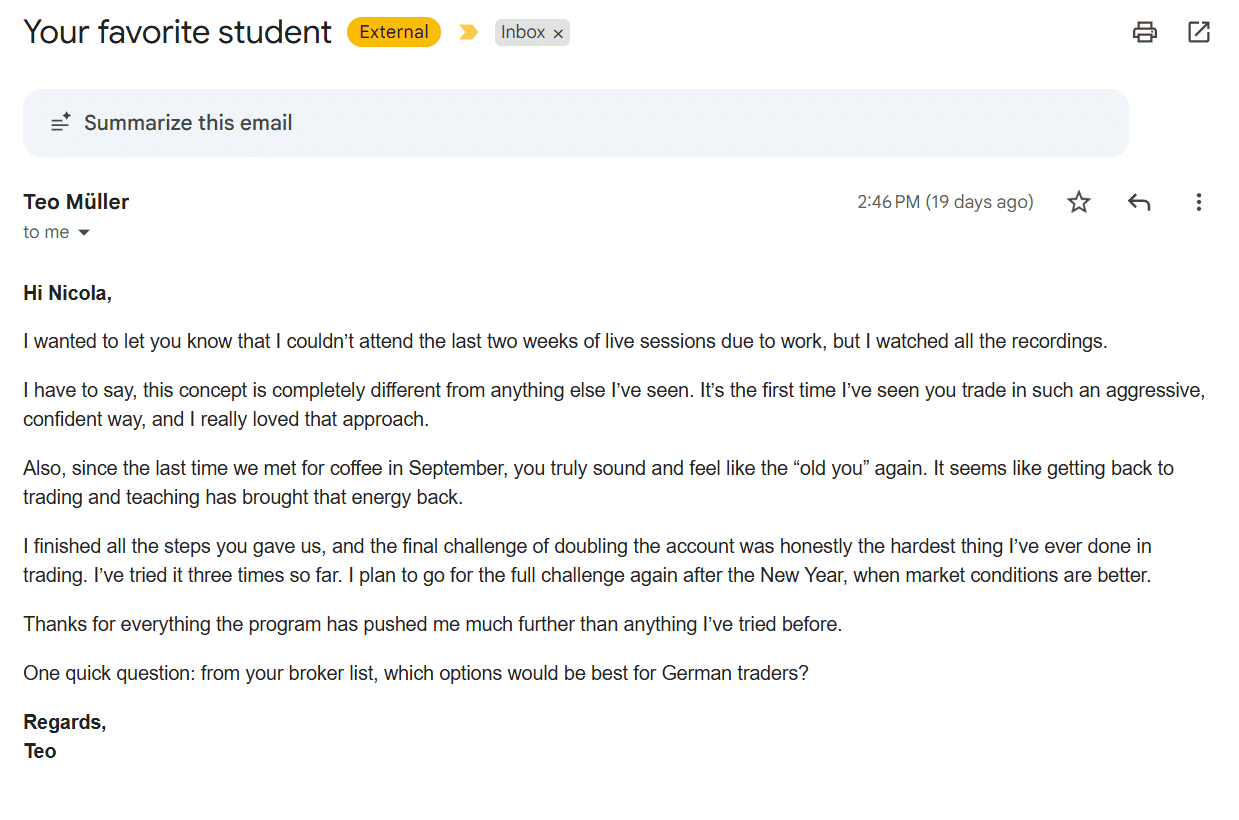Click the 2:46 PM timestamp

(944, 202)
